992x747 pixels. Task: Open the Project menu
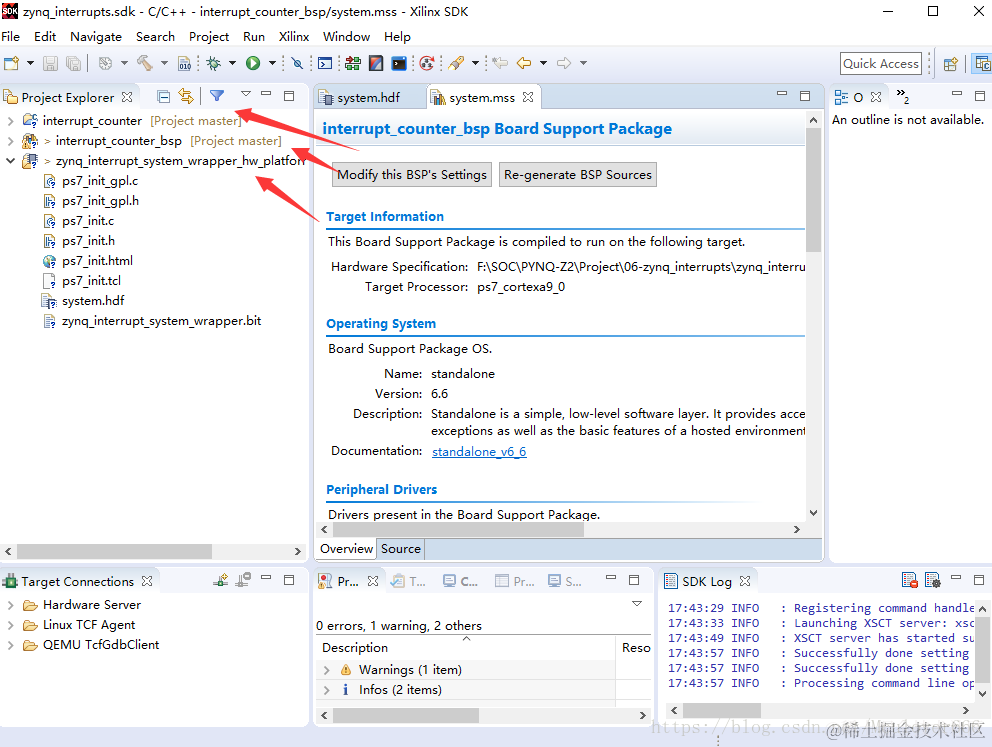tap(209, 37)
